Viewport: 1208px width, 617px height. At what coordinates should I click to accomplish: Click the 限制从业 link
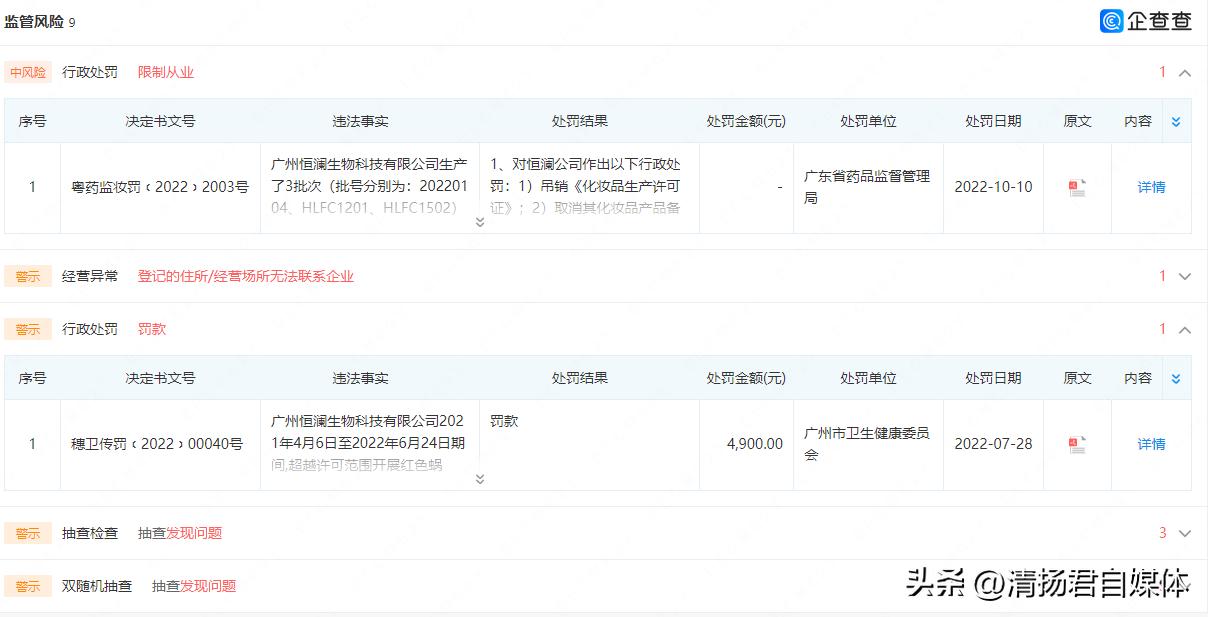[x=168, y=71]
